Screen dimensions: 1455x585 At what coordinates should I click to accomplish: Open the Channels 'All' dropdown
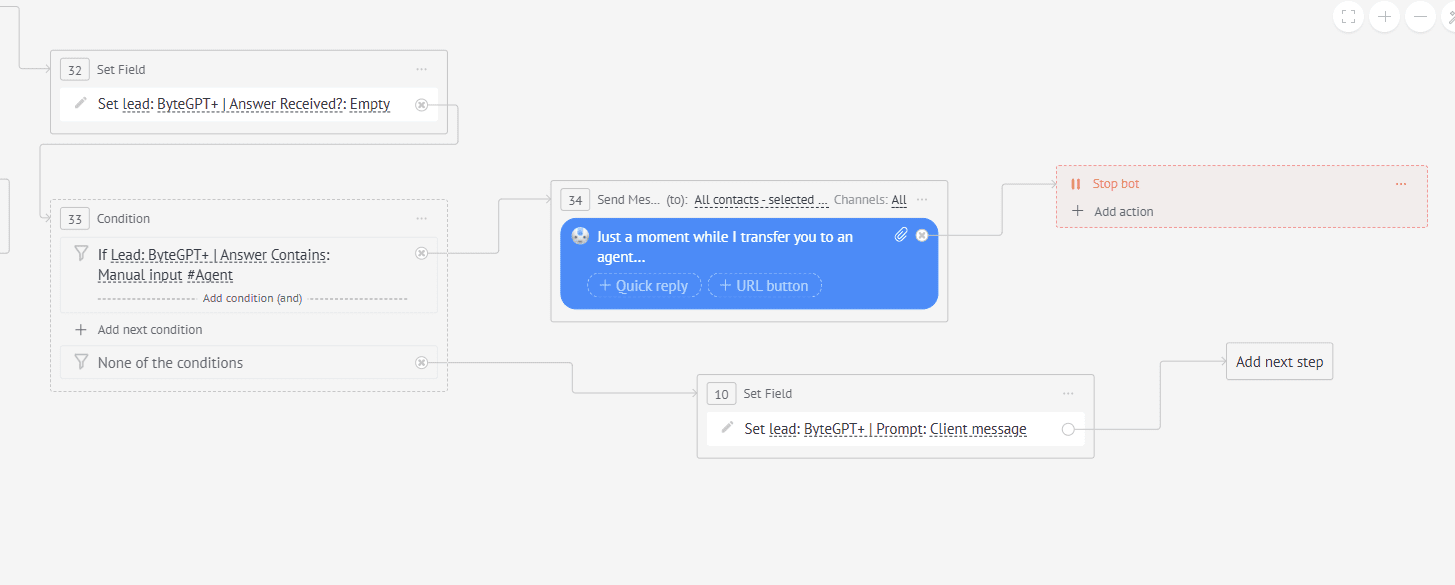pos(899,200)
